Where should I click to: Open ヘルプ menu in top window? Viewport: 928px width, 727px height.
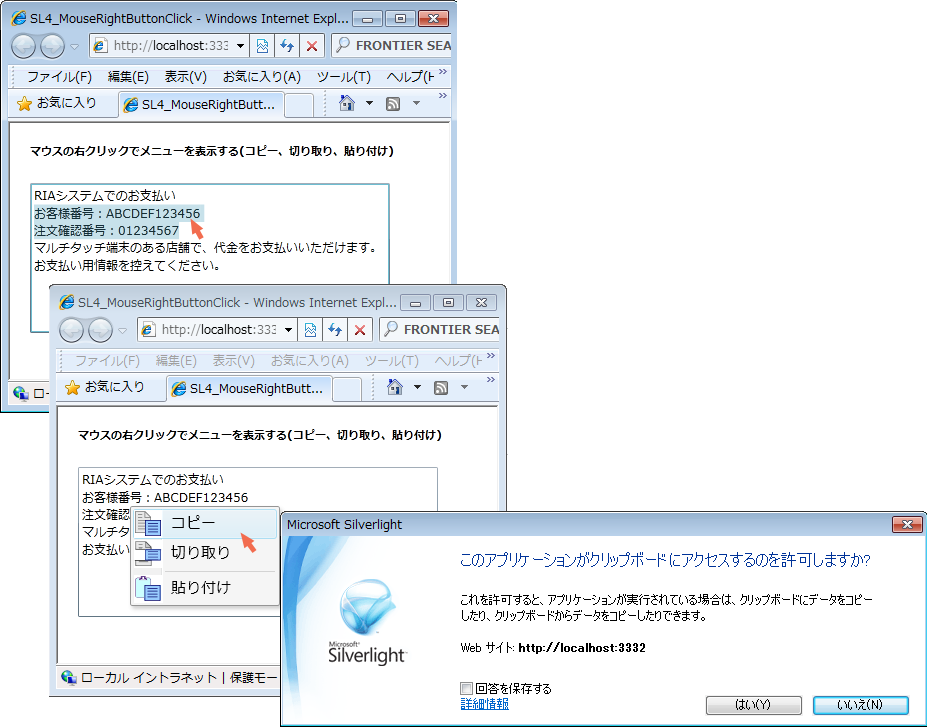coord(410,76)
